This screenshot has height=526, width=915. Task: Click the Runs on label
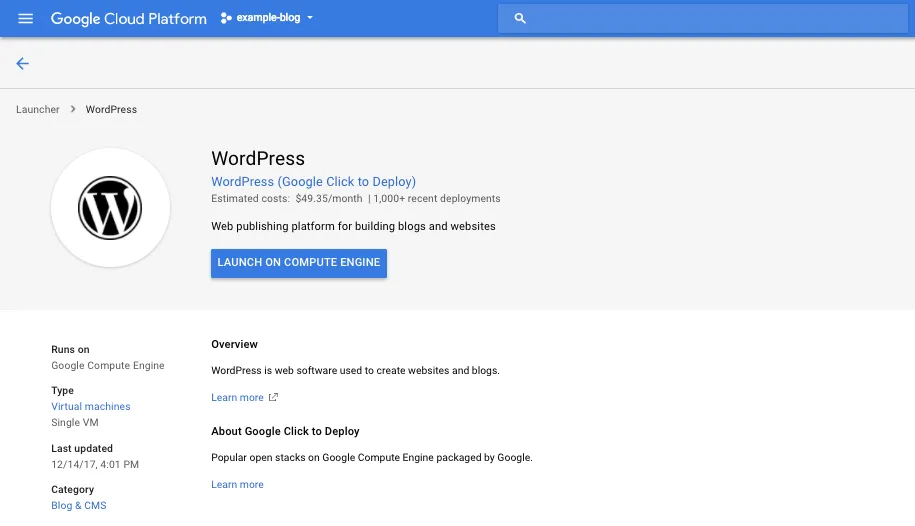[70, 350]
